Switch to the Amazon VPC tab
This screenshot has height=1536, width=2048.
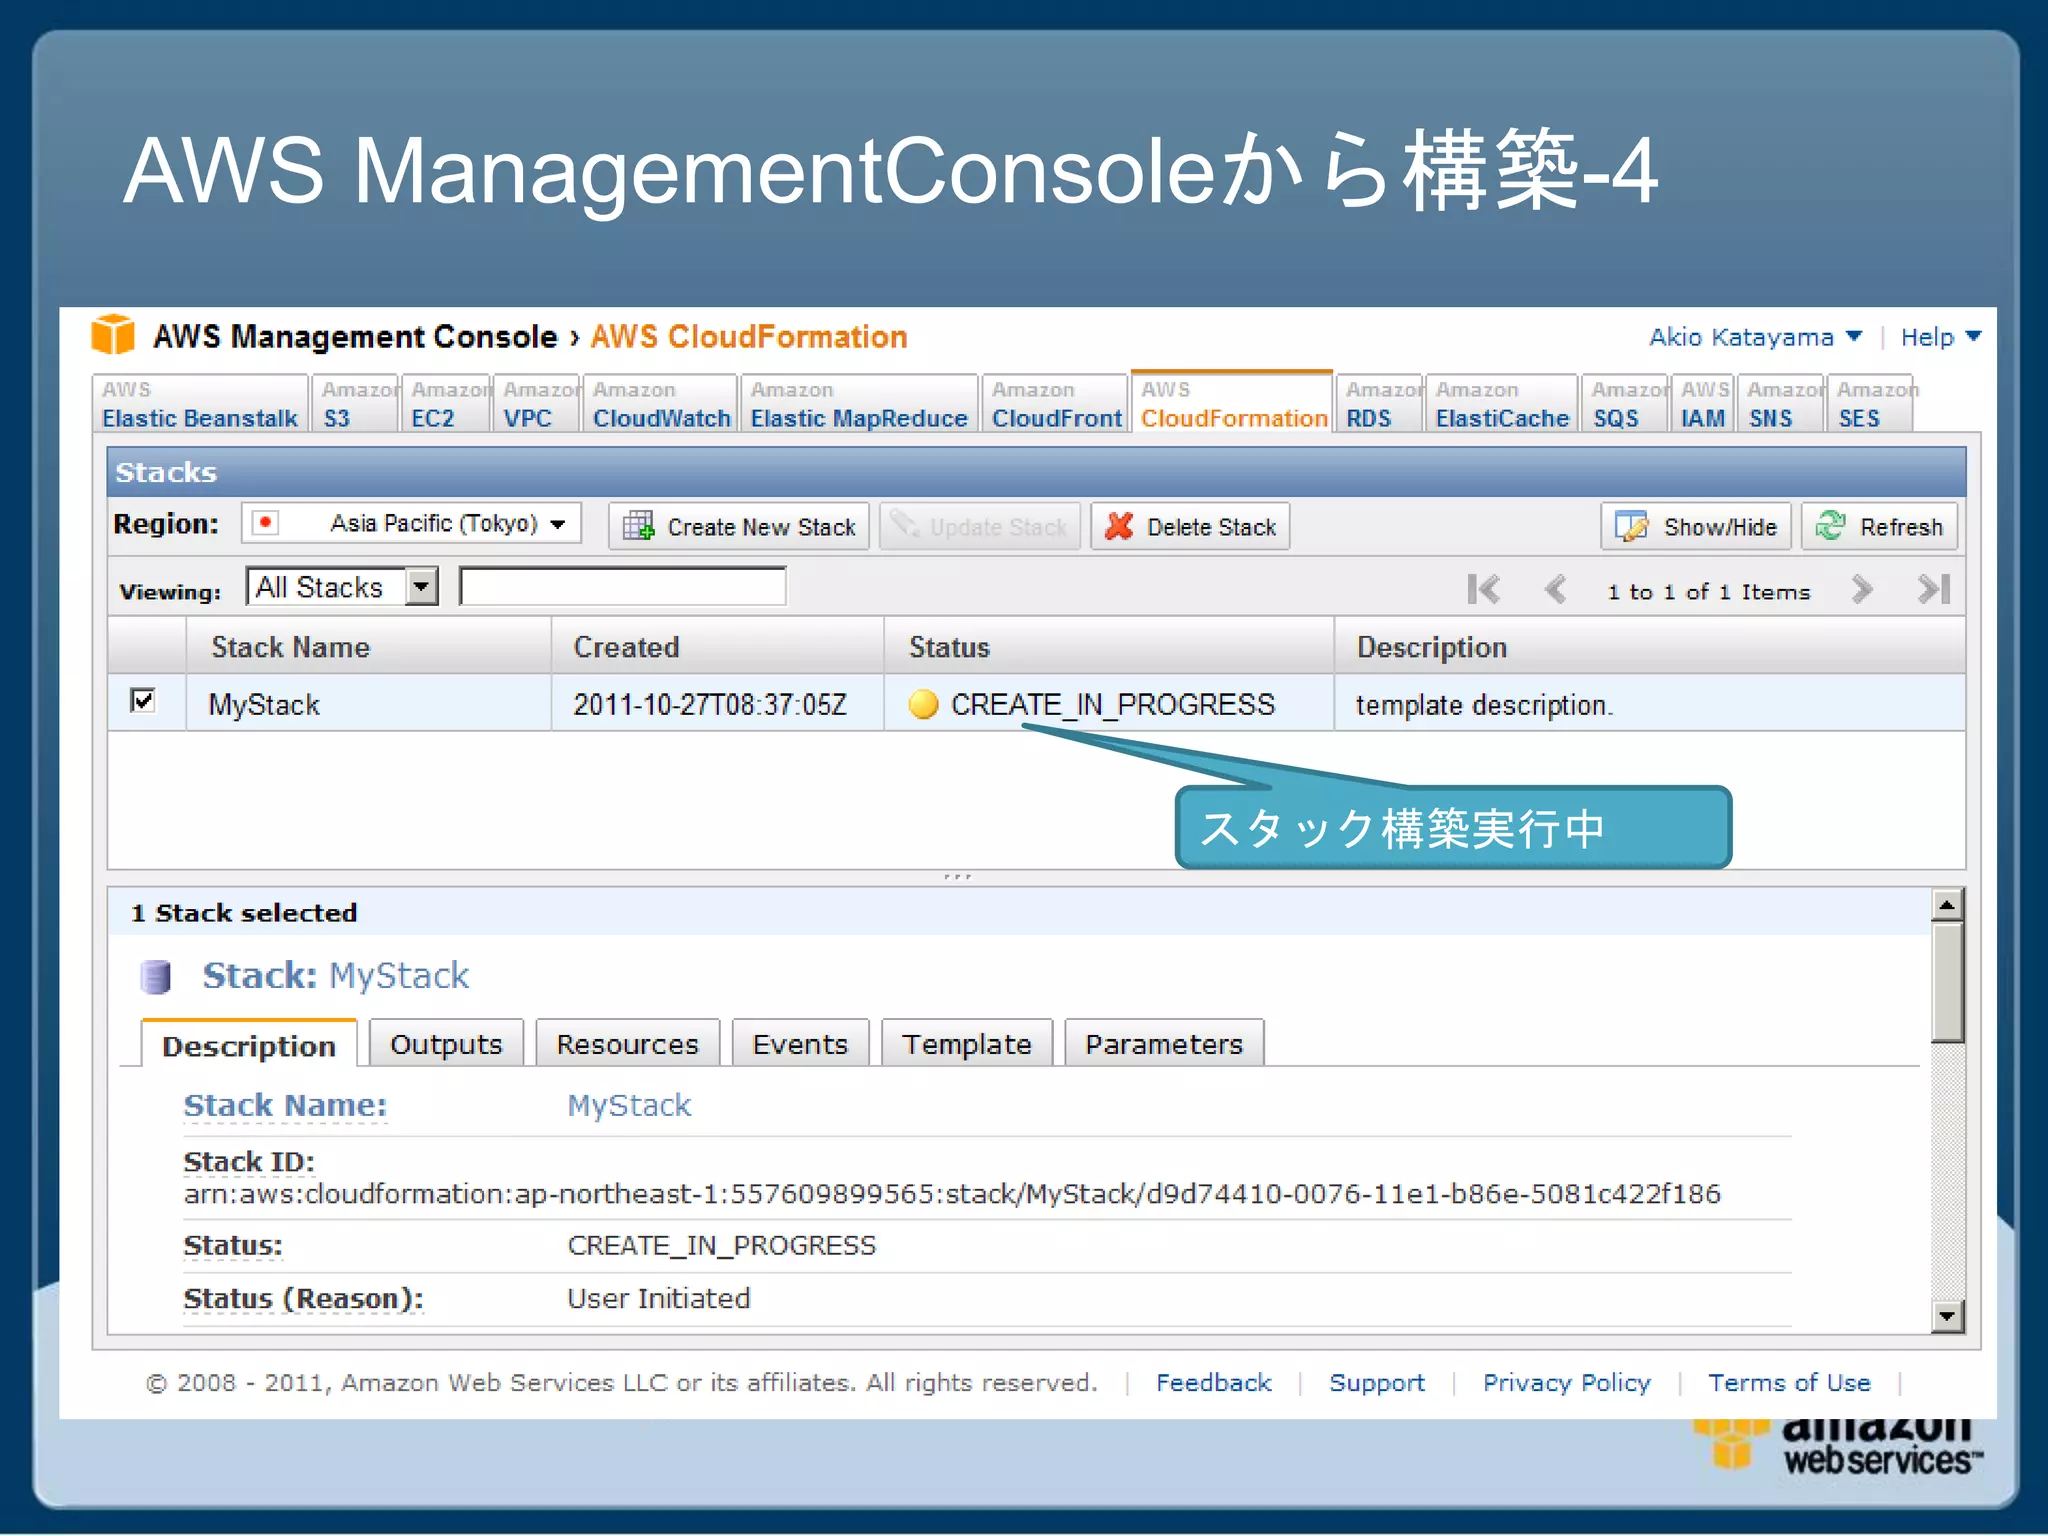click(x=537, y=404)
